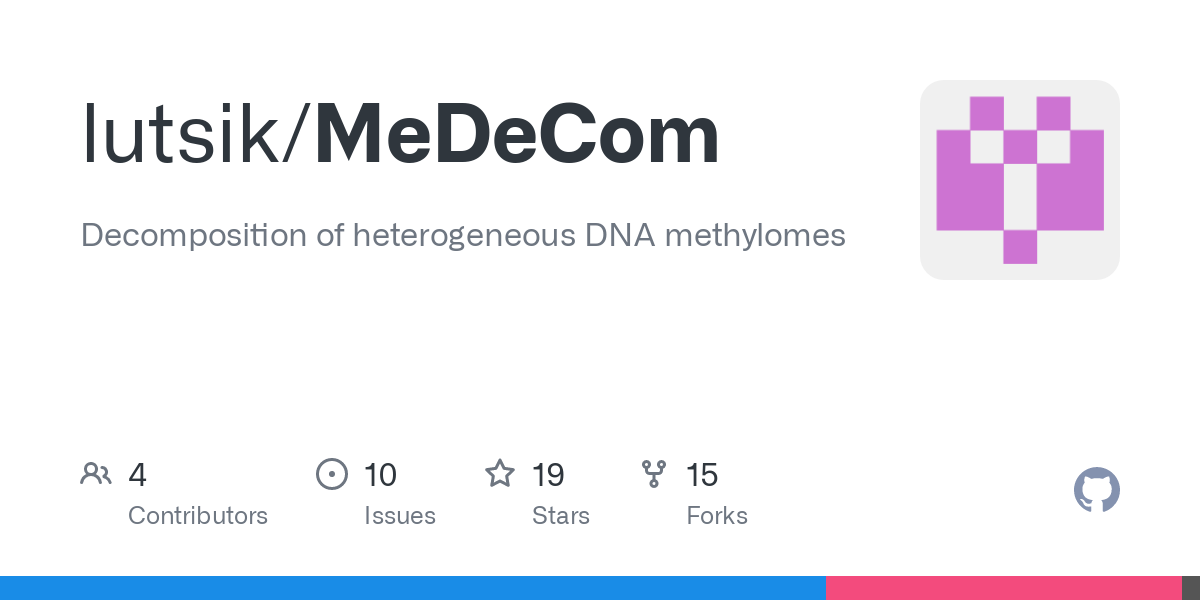Image resolution: width=1200 pixels, height=600 pixels.
Task: Open the lutsik owner name in title
Action: [181, 135]
